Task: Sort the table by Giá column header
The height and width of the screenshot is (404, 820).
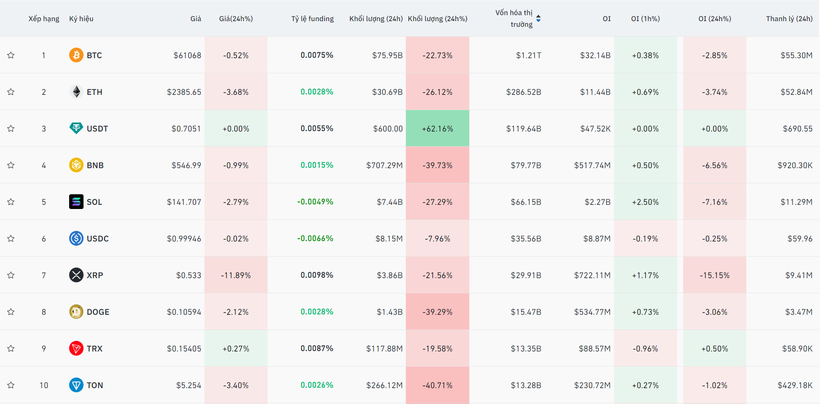Action: pyautogui.click(x=195, y=19)
